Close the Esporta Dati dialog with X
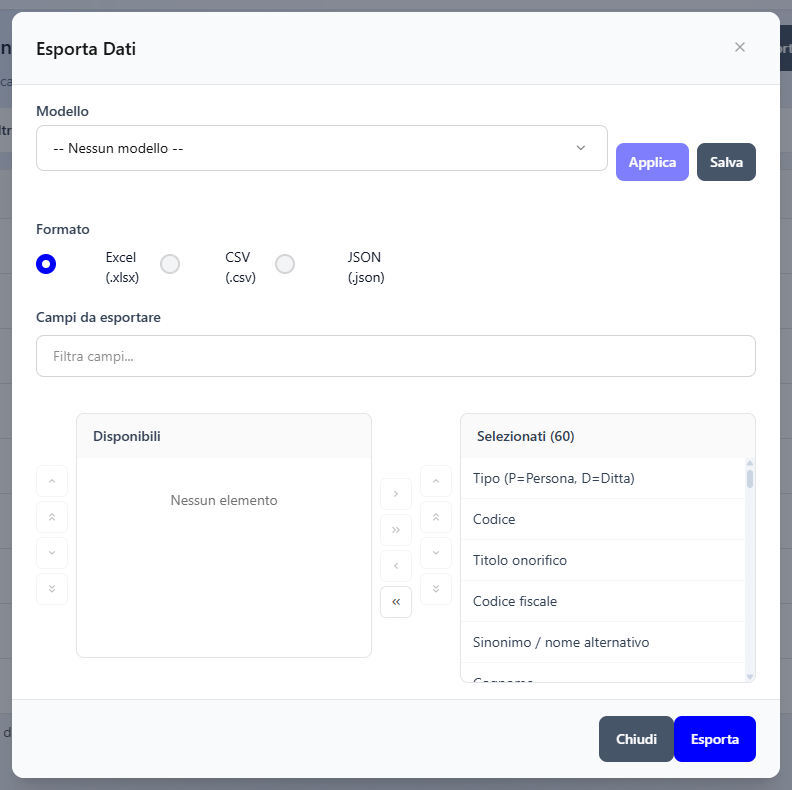 coord(739,47)
